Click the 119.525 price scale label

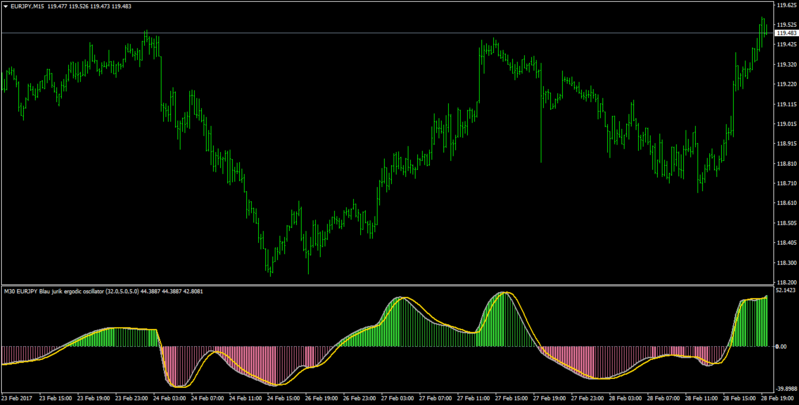(787, 24)
